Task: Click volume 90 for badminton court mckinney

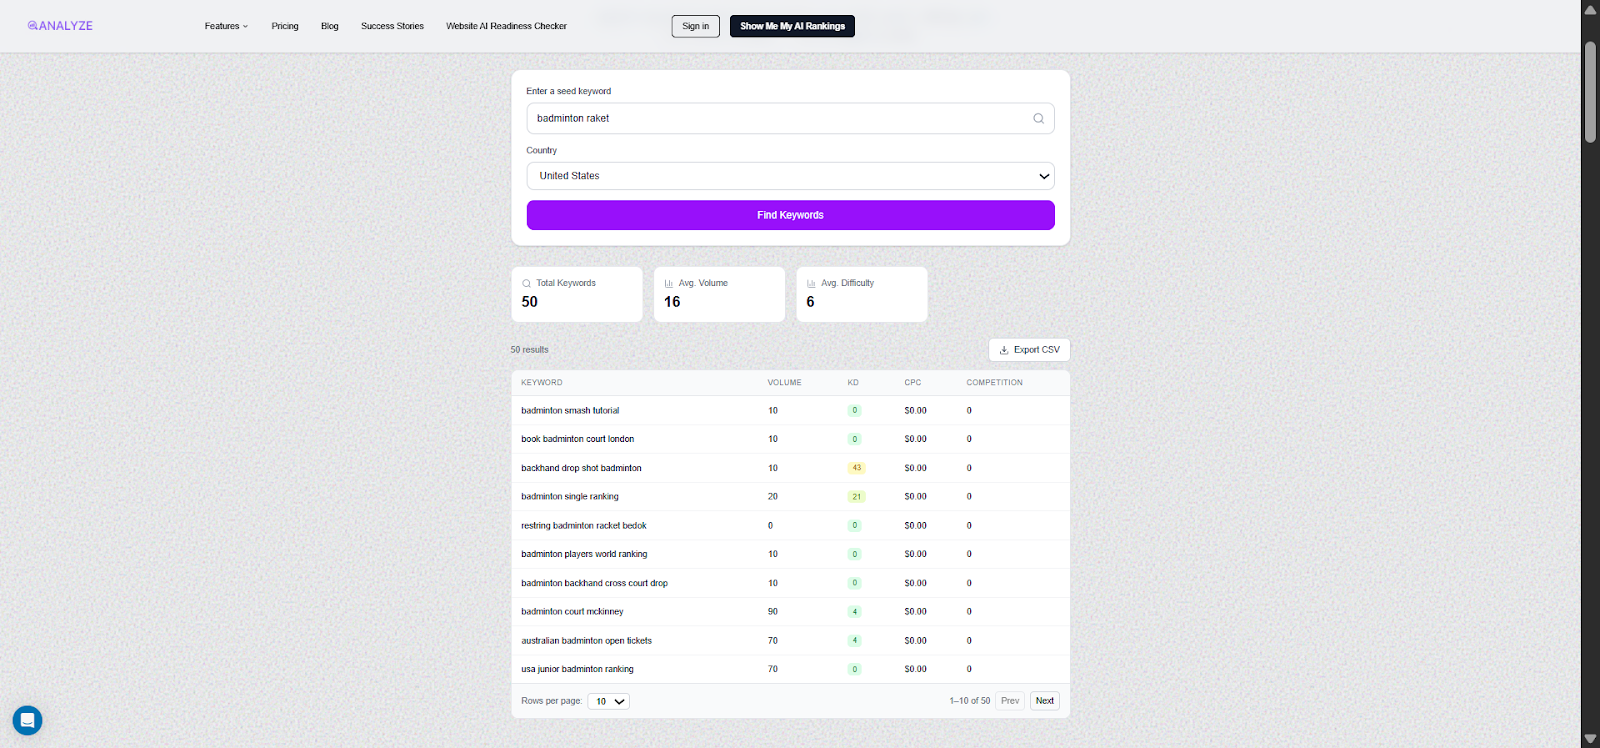Action: (x=773, y=612)
